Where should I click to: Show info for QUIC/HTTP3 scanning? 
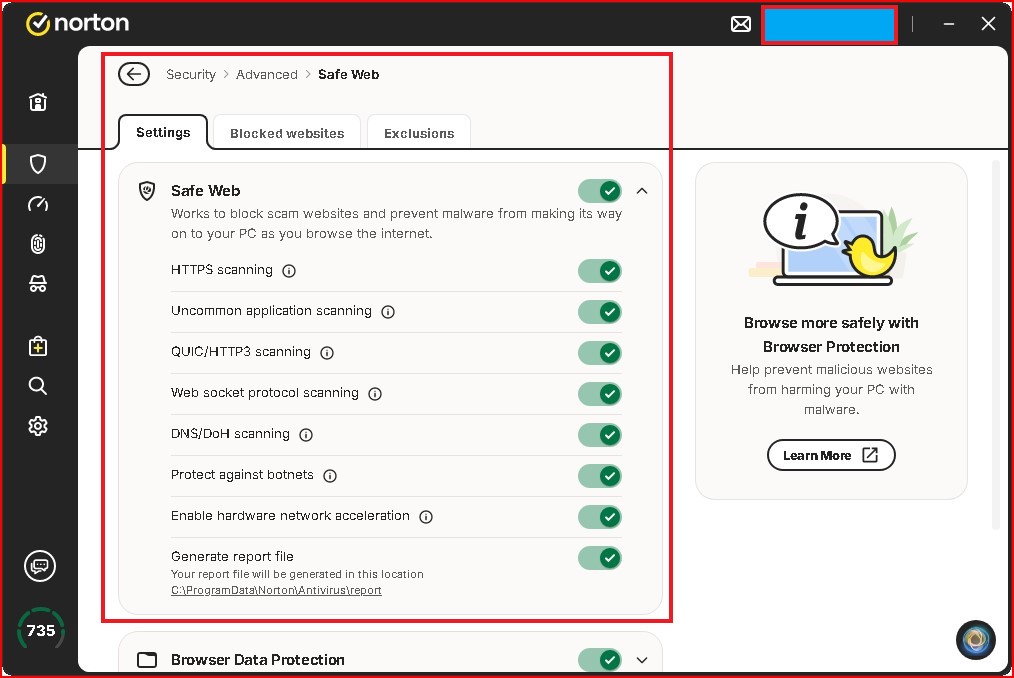point(327,353)
